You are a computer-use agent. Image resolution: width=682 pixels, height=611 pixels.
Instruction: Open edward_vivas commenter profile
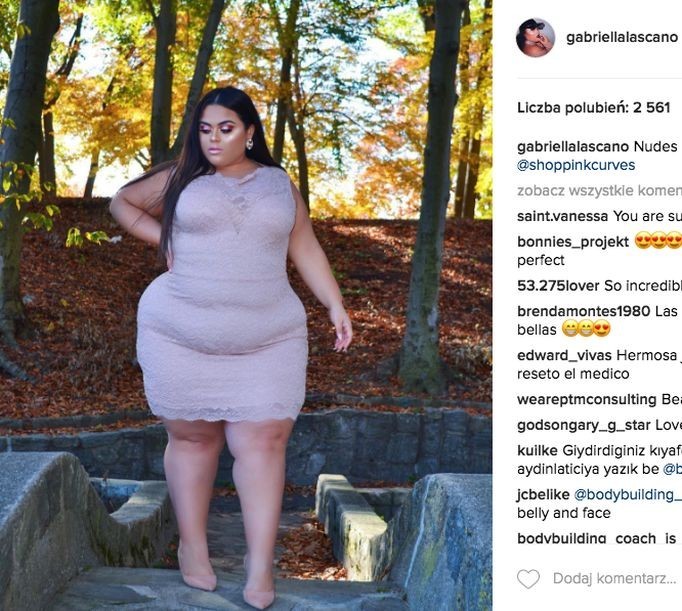(x=564, y=356)
